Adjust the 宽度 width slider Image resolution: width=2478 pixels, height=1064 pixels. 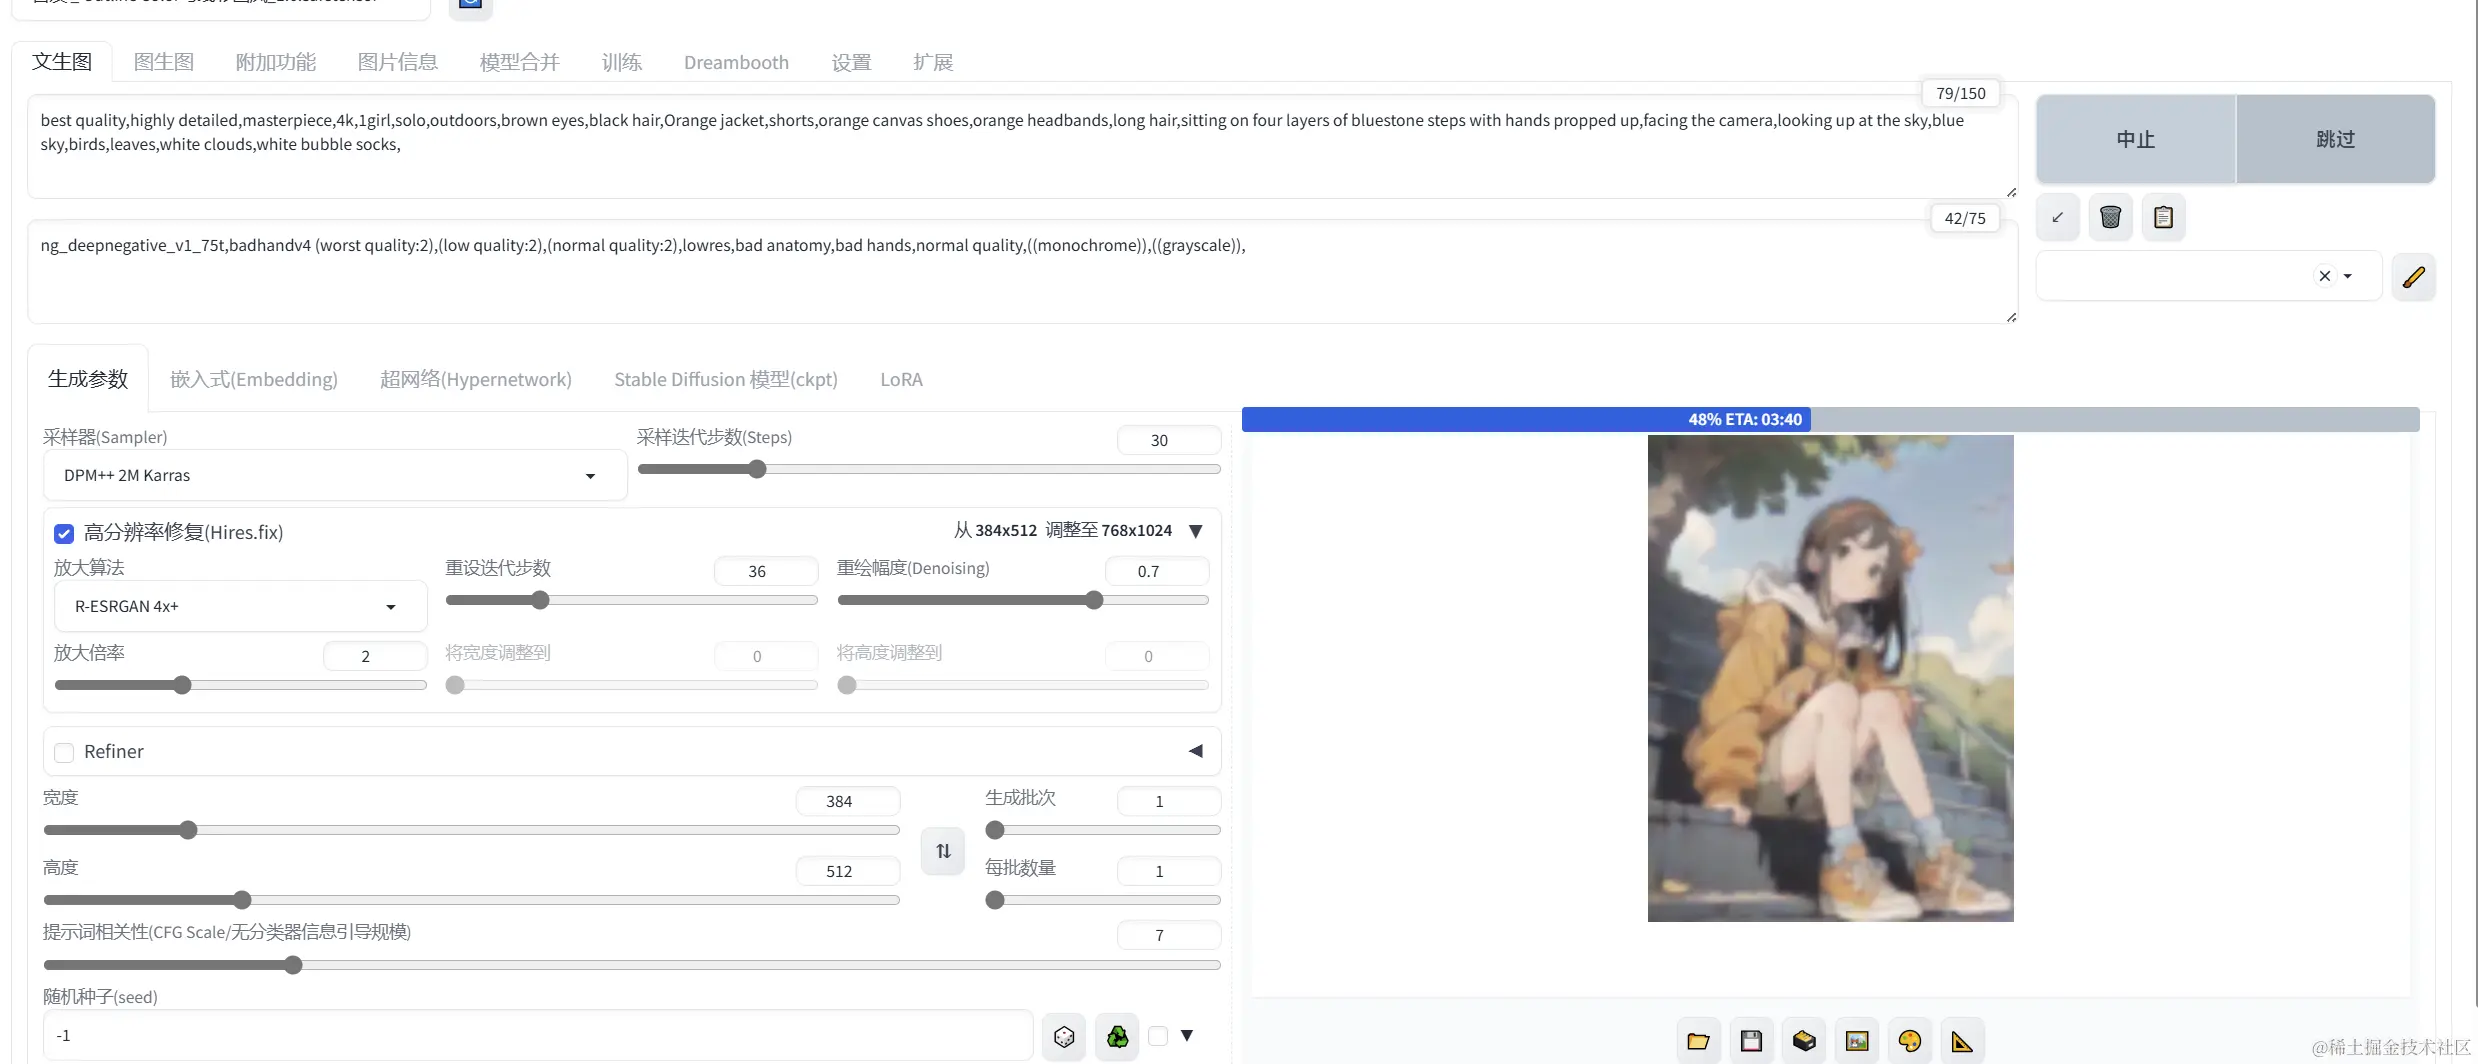(472, 830)
